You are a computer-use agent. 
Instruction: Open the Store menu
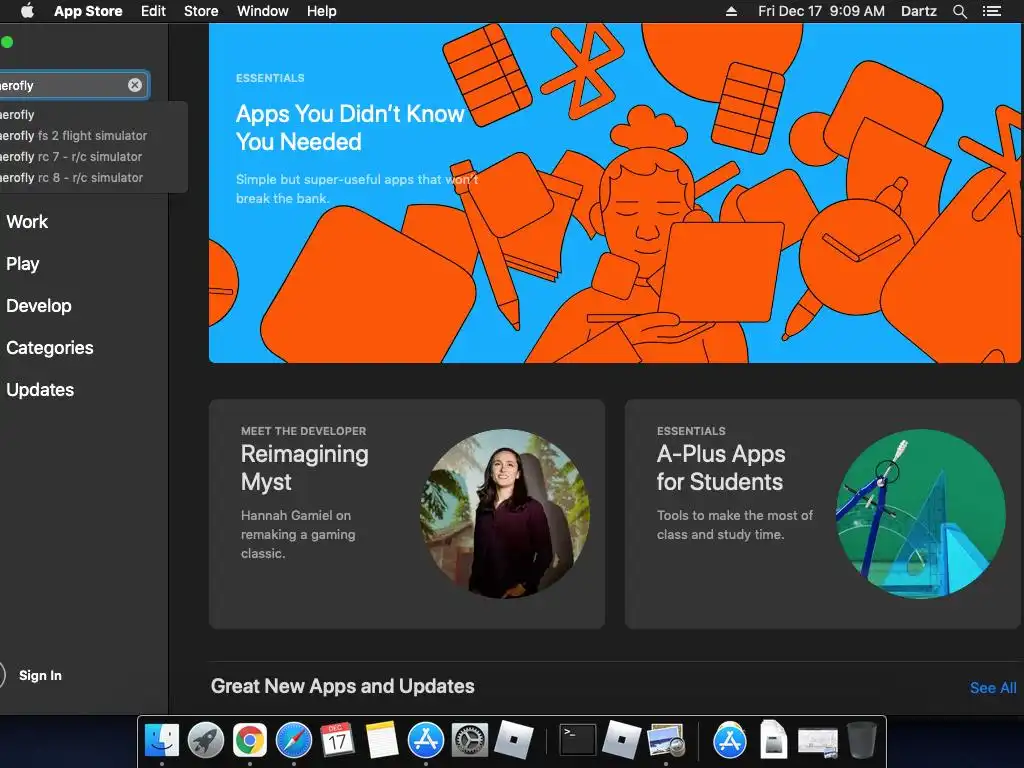201,11
